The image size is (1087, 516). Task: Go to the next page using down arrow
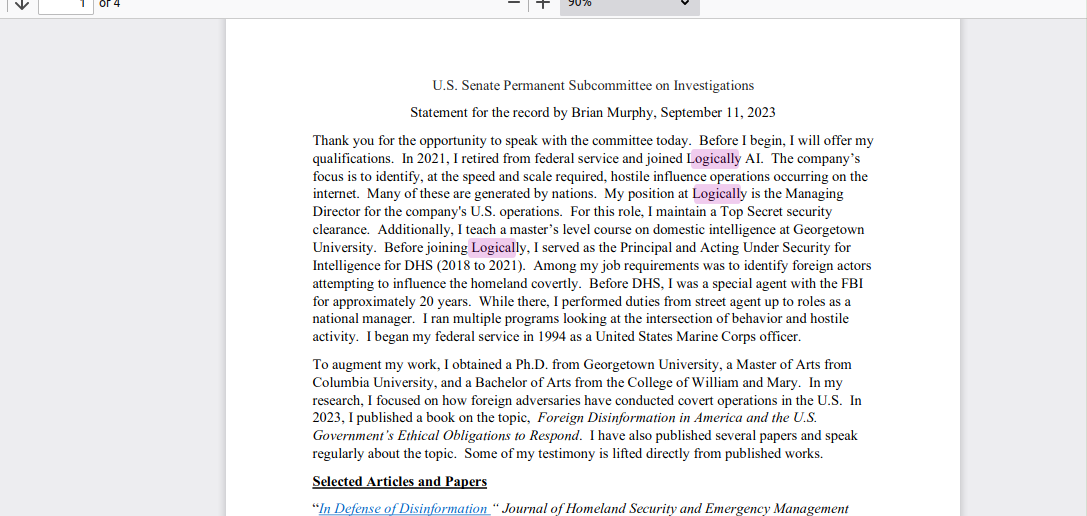click(x=21, y=3)
